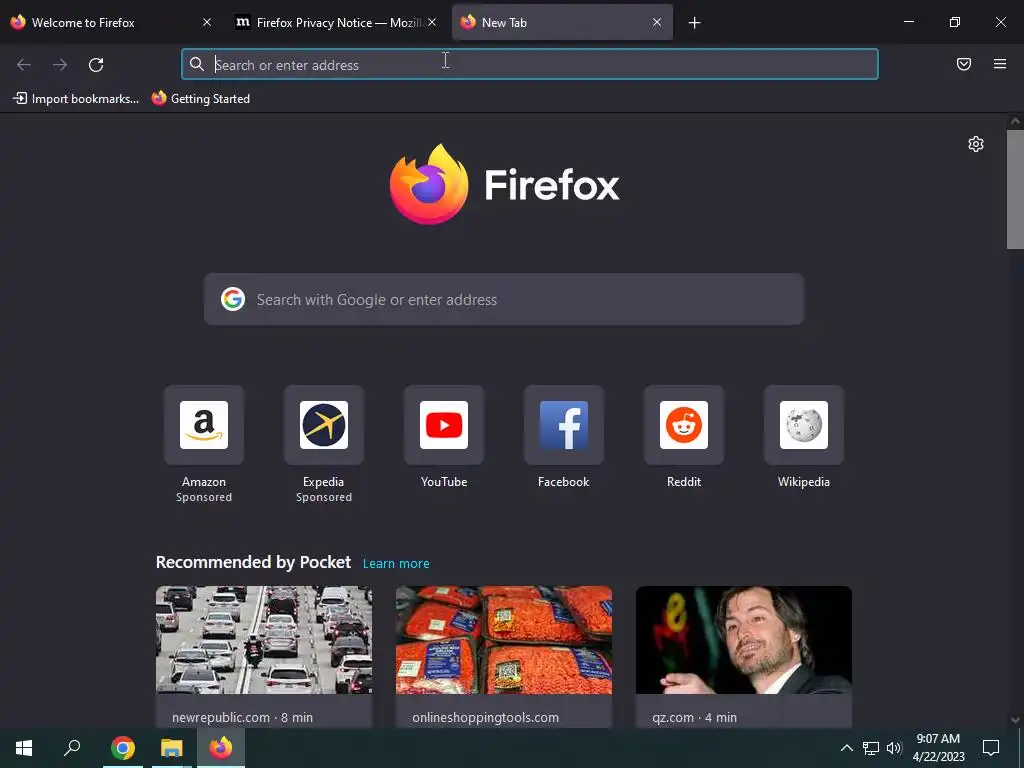
Task: Click the onlineshoppingtools.com source label
Action: click(485, 717)
